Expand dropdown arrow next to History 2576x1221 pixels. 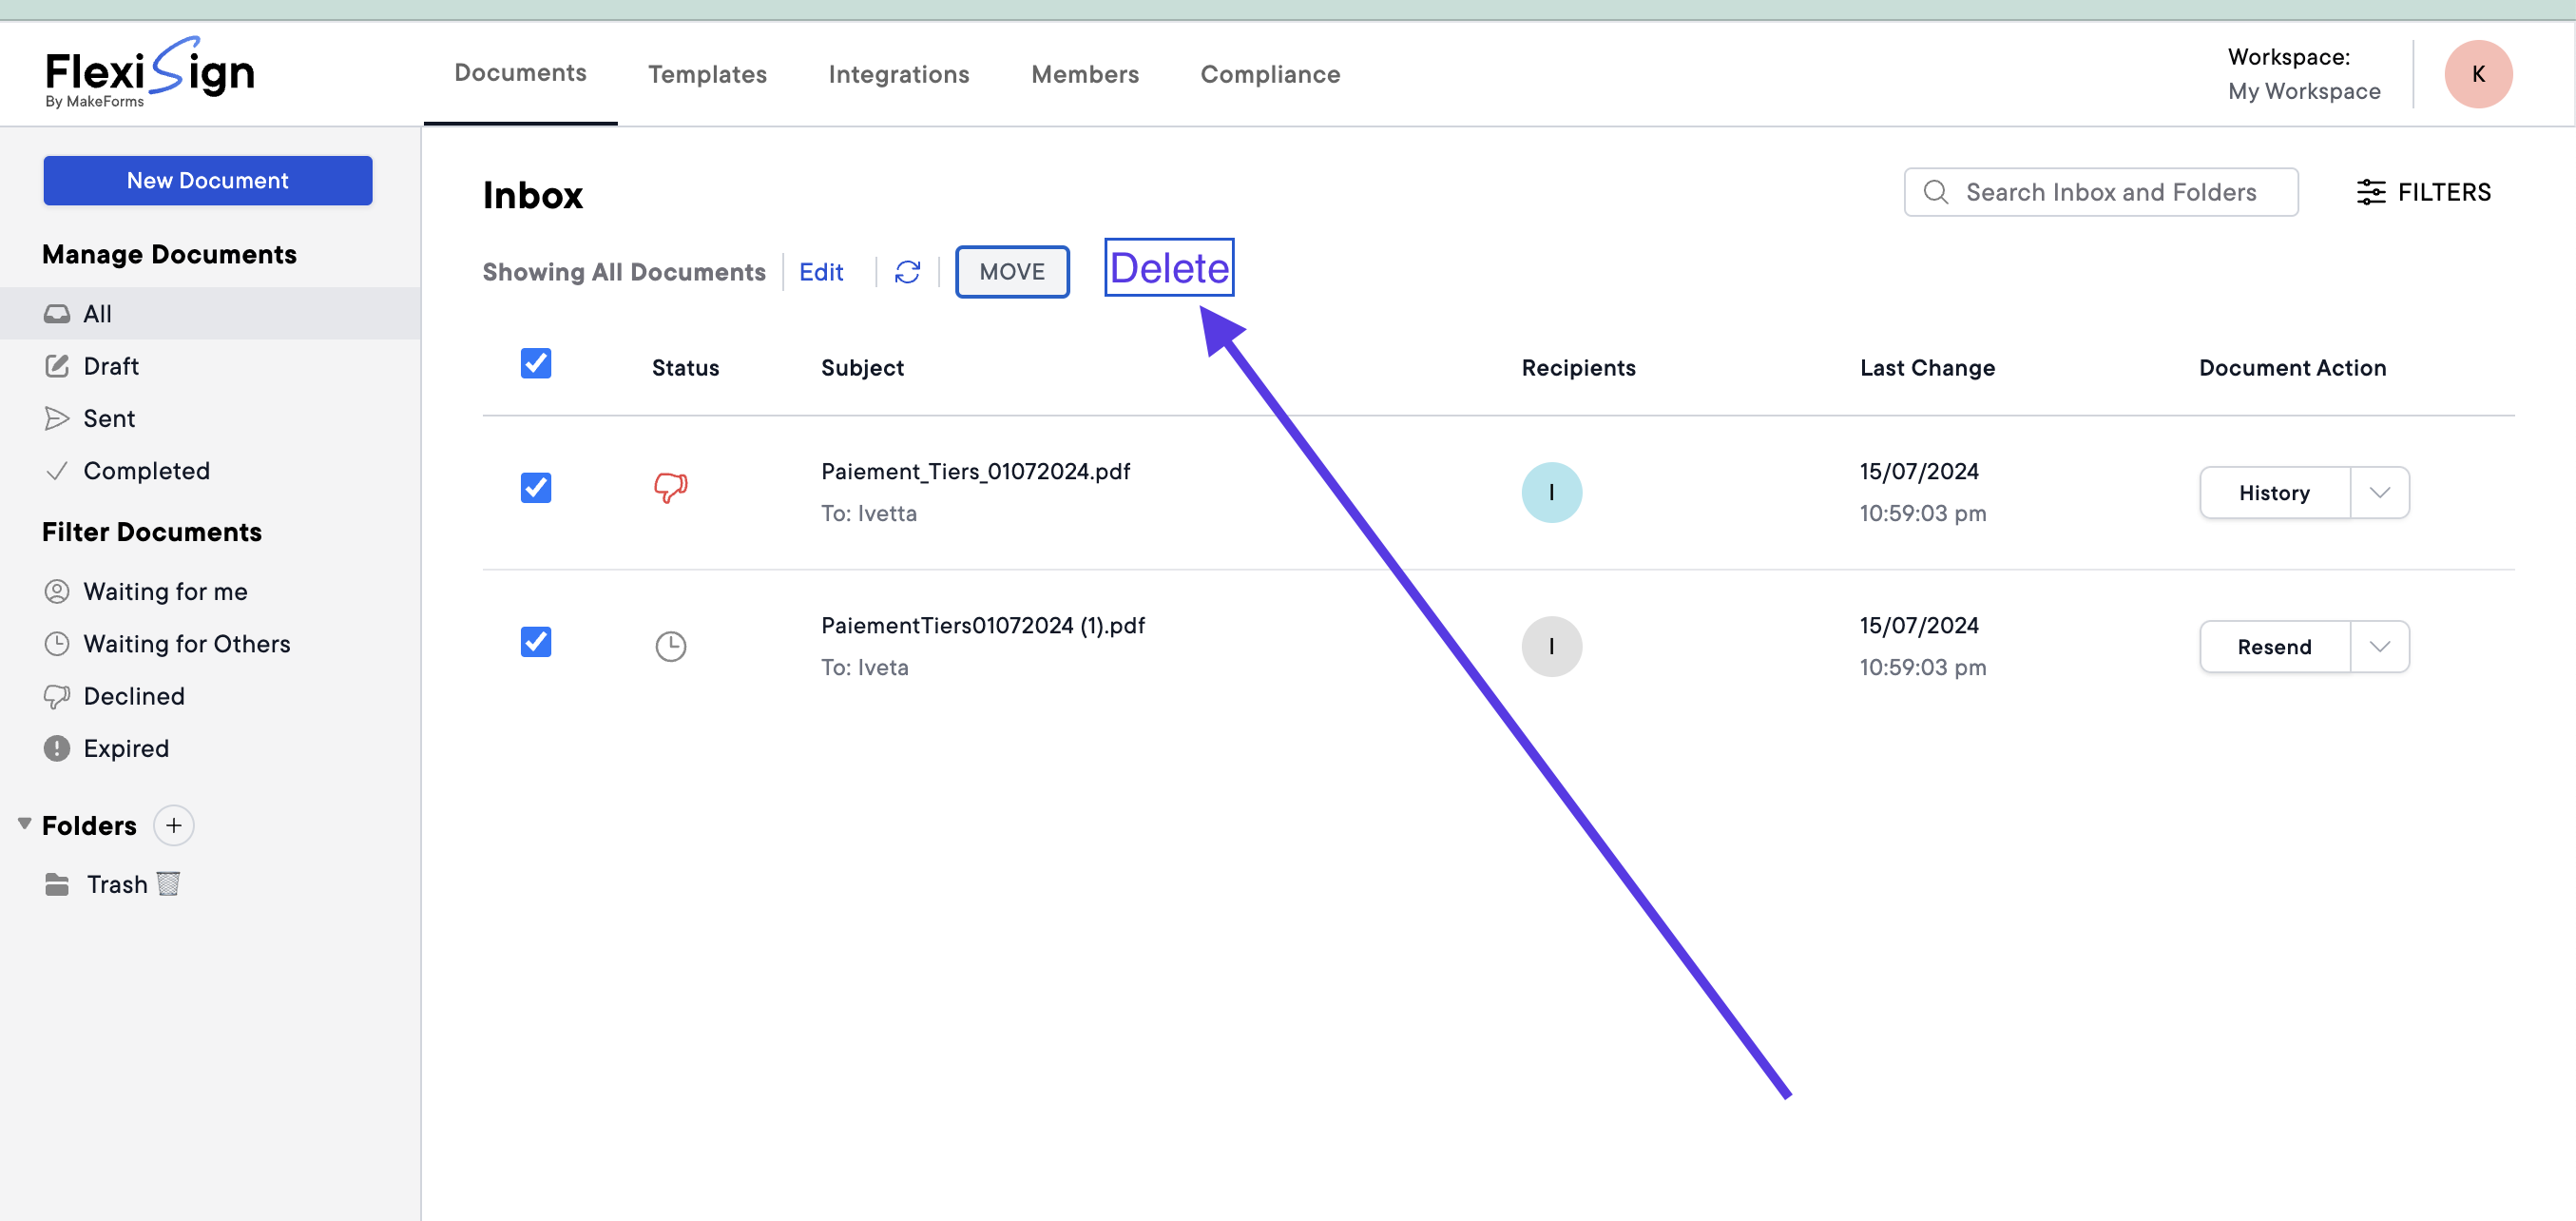(x=2379, y=492)
